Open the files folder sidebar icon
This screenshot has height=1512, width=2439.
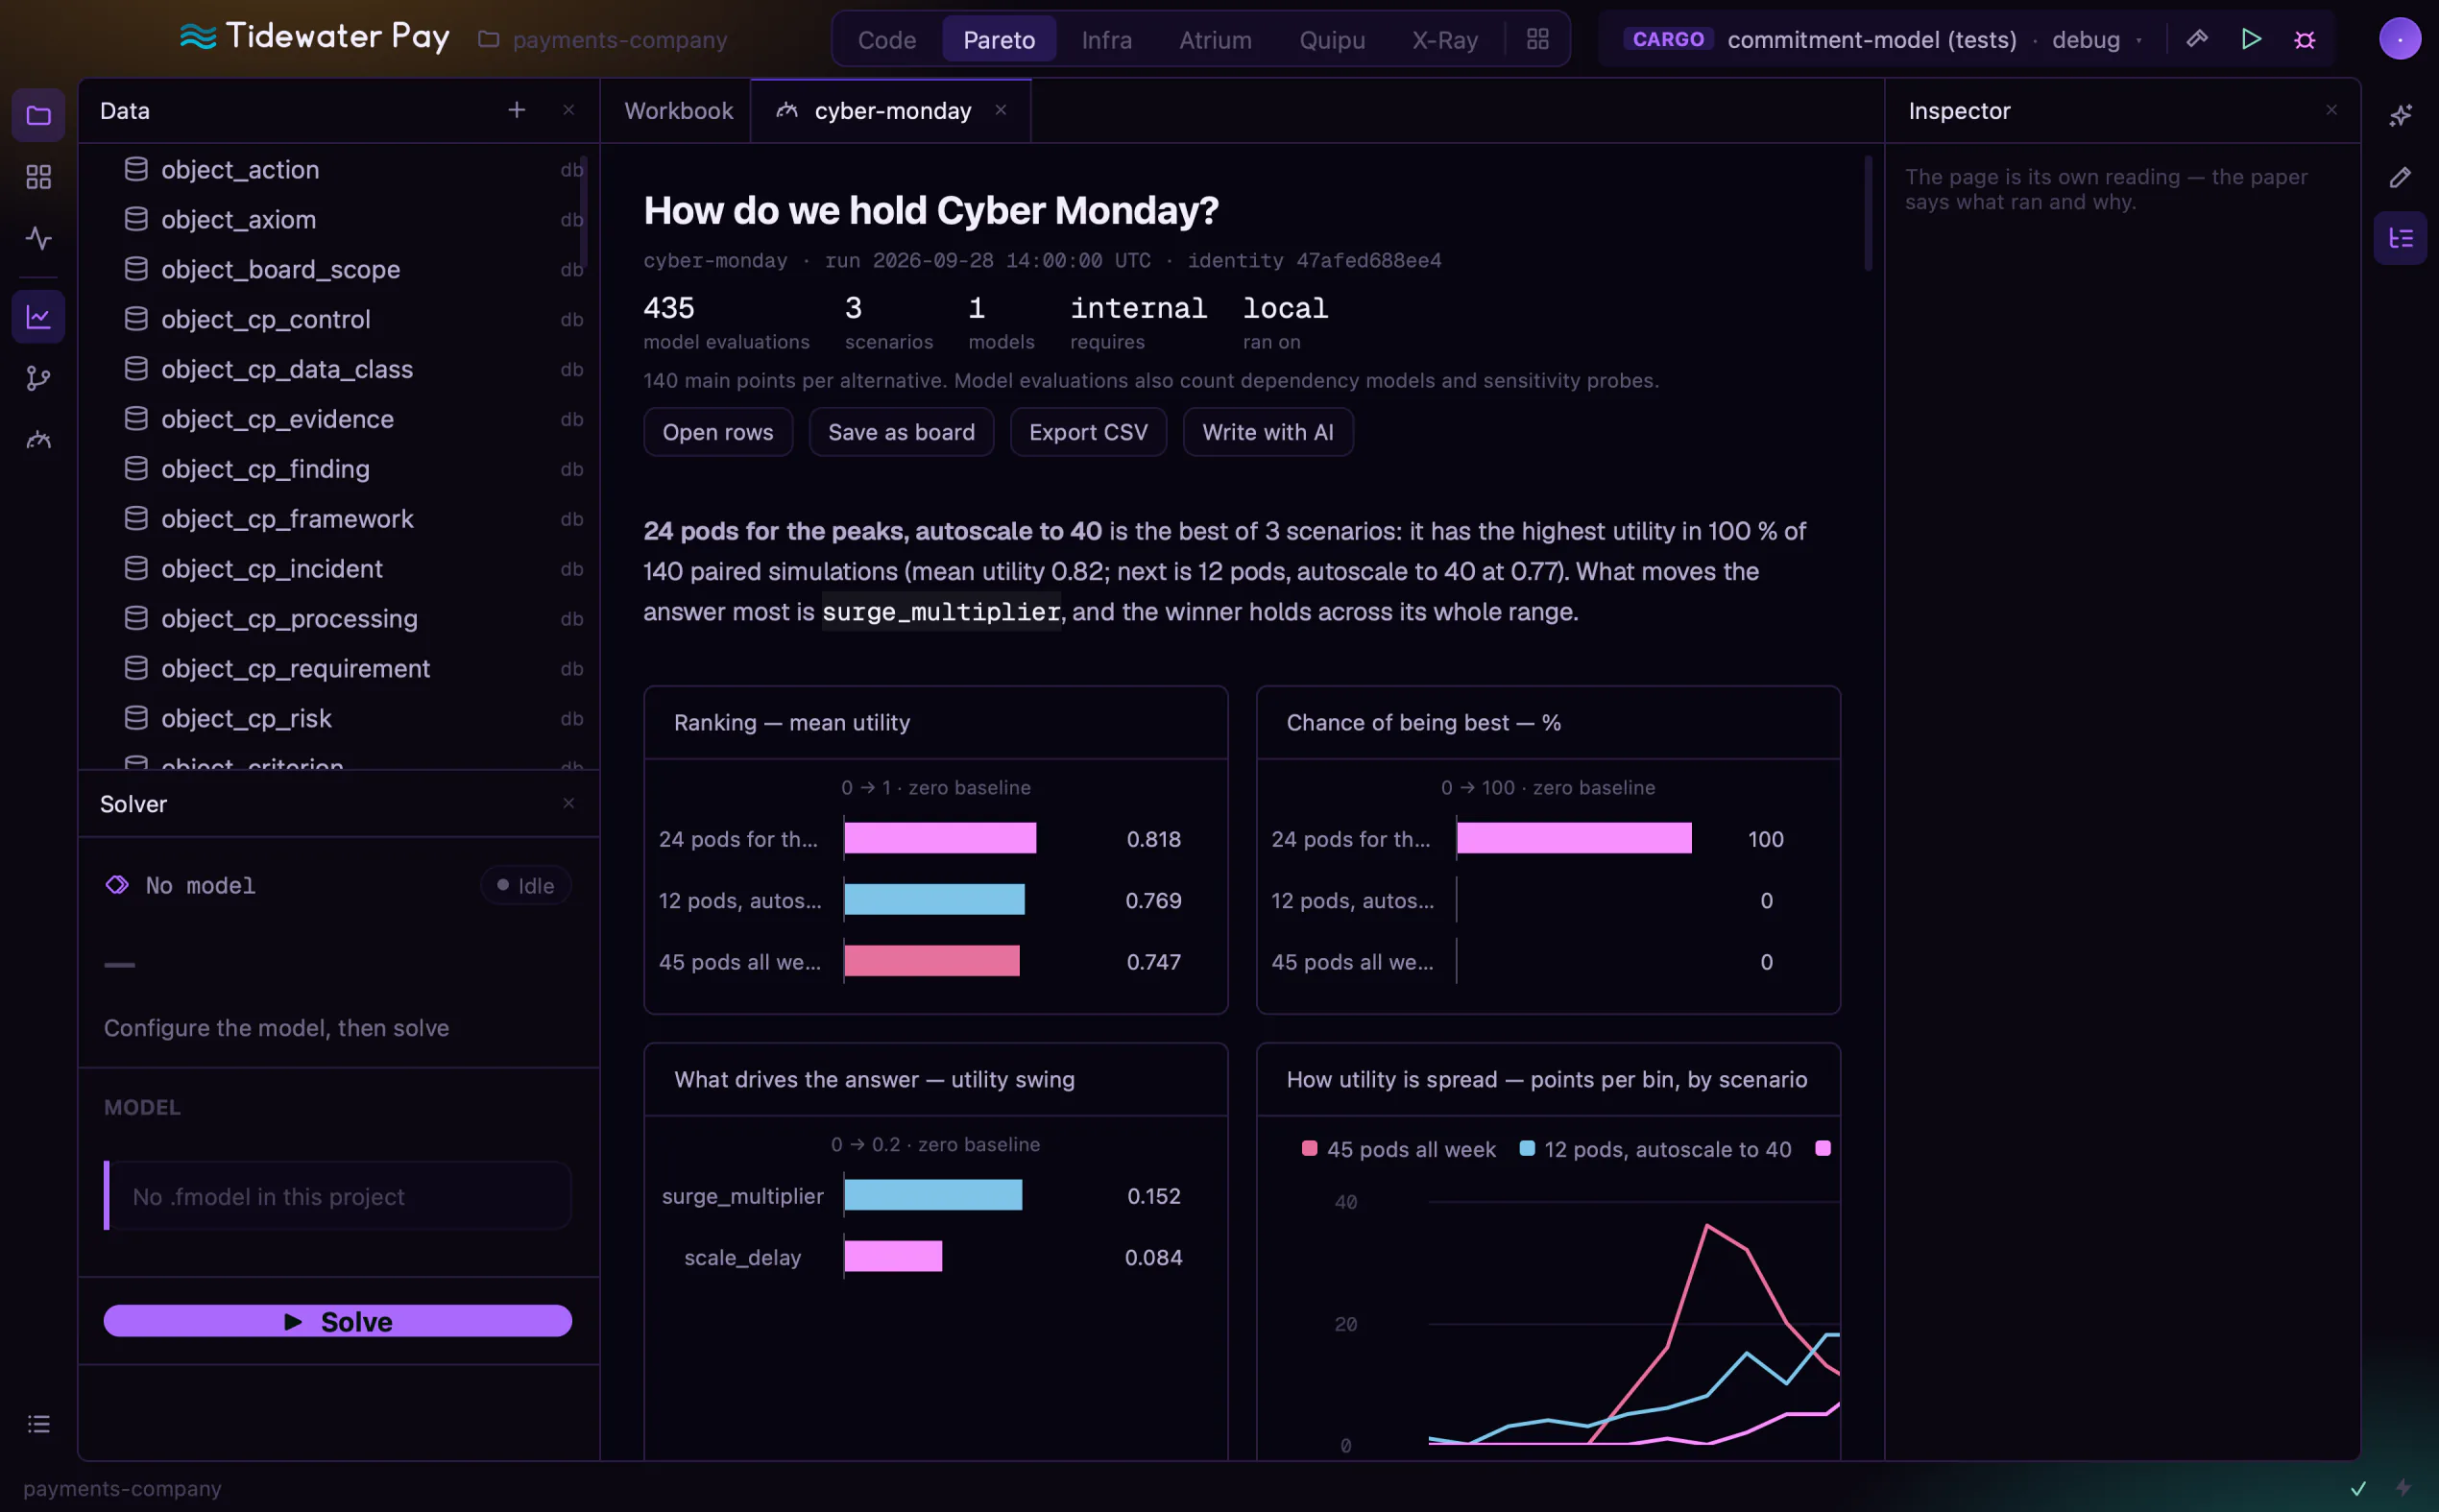38,116
